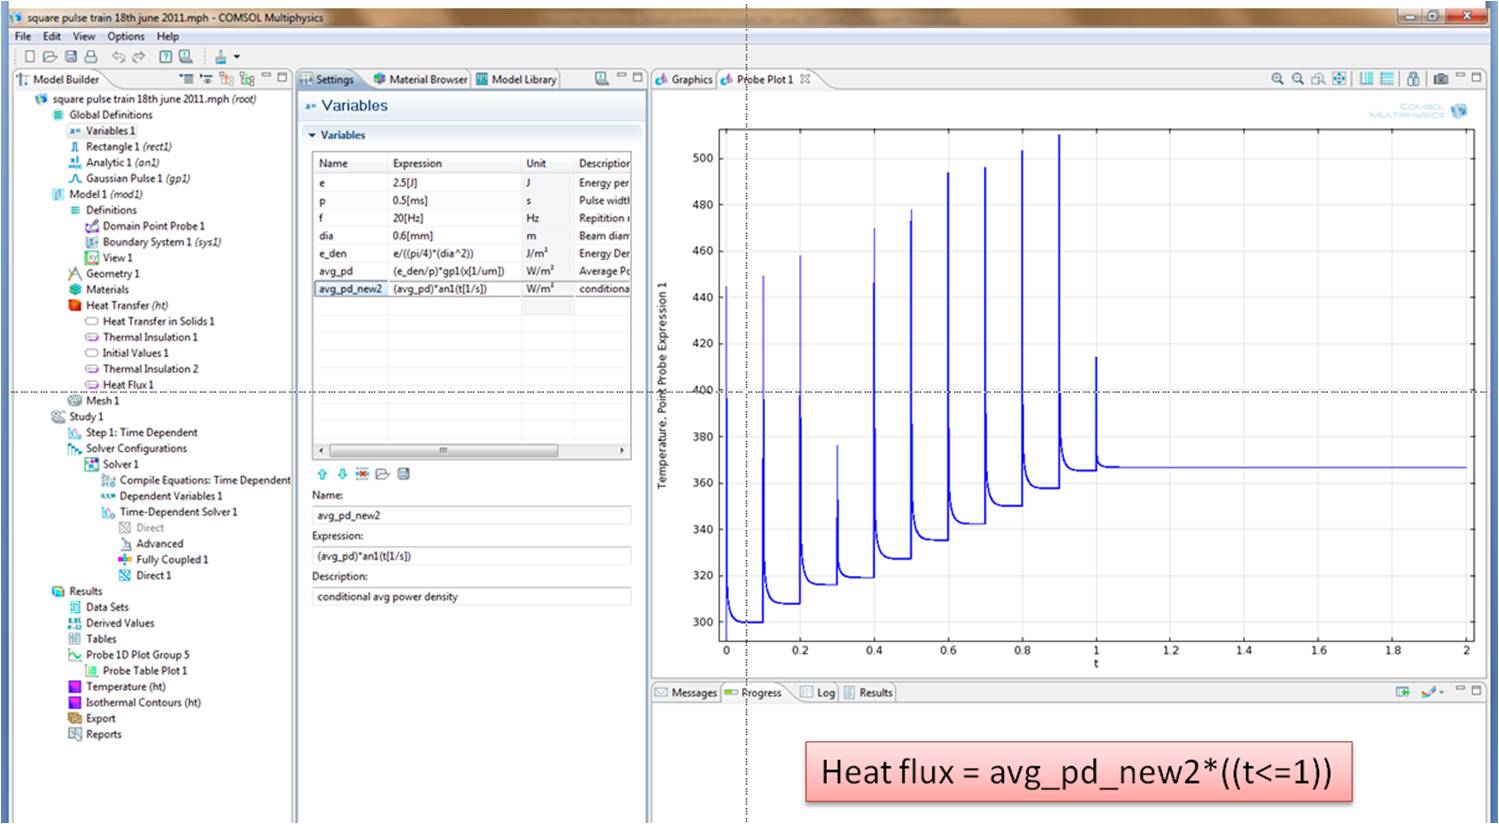
Task: Click the Save icon in main toolbar
Action: point(71,57)
